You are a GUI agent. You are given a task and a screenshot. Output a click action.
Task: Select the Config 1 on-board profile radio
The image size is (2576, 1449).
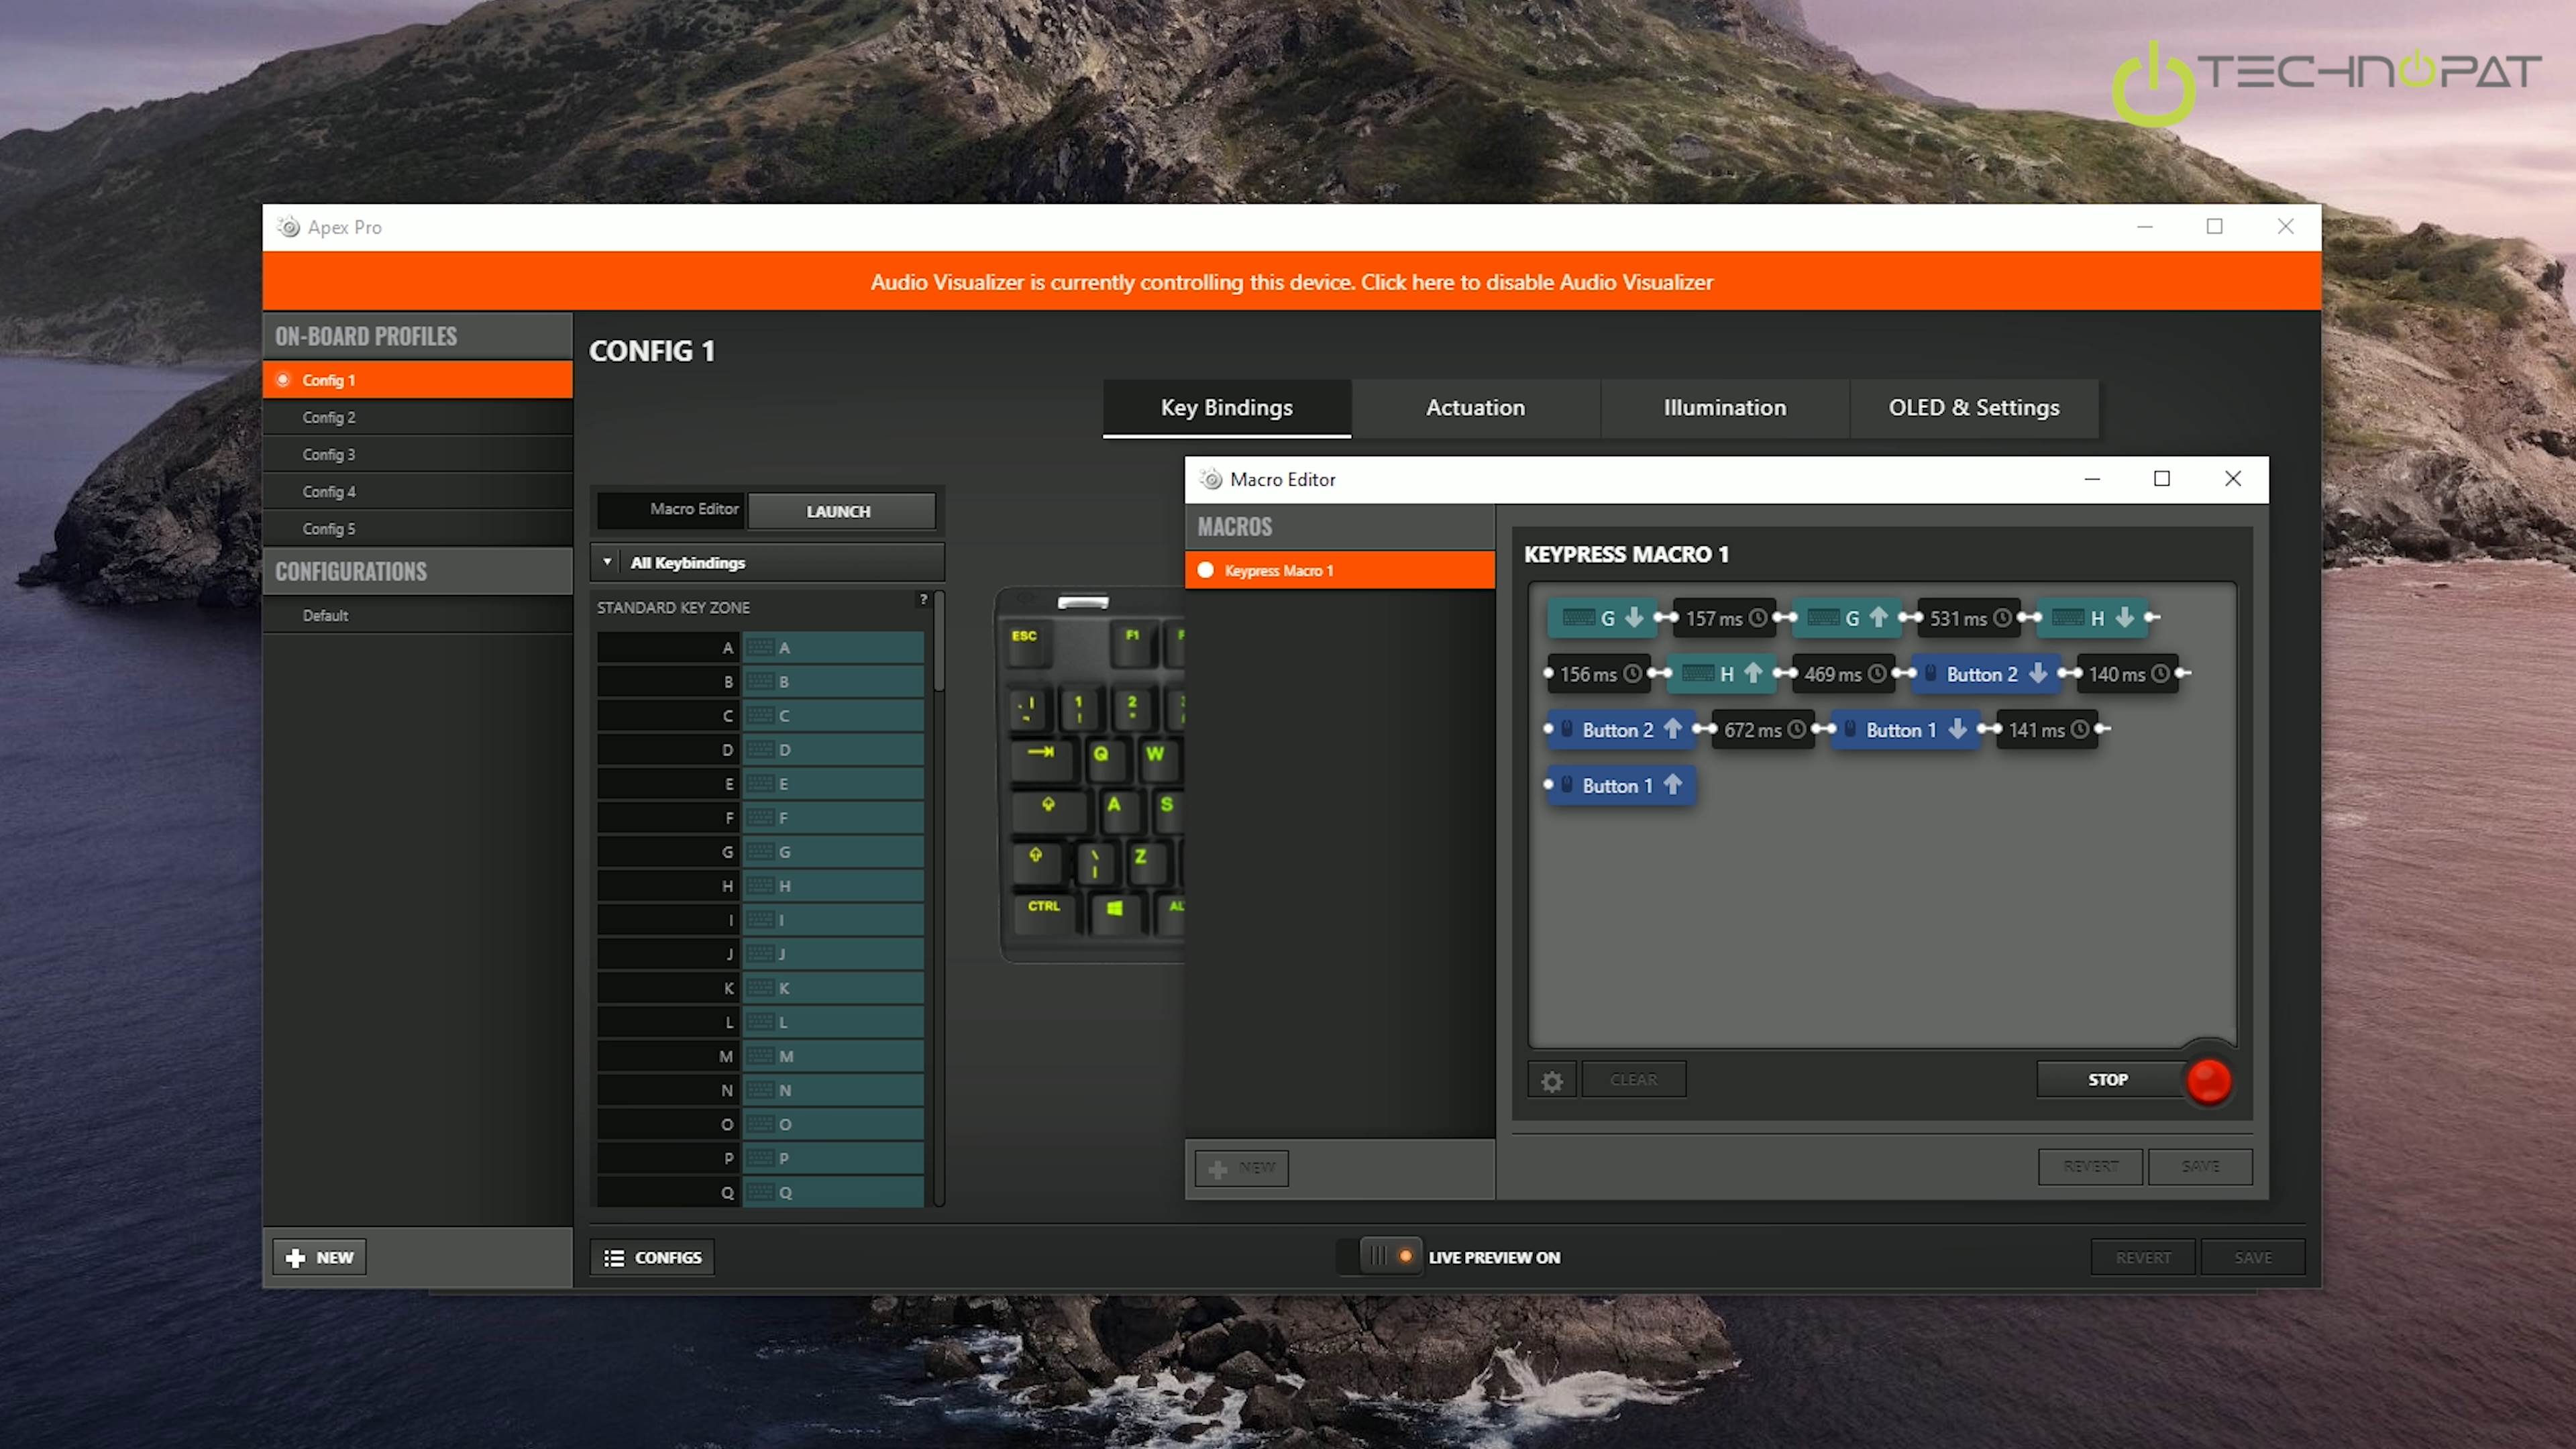(x=284, y=380)
